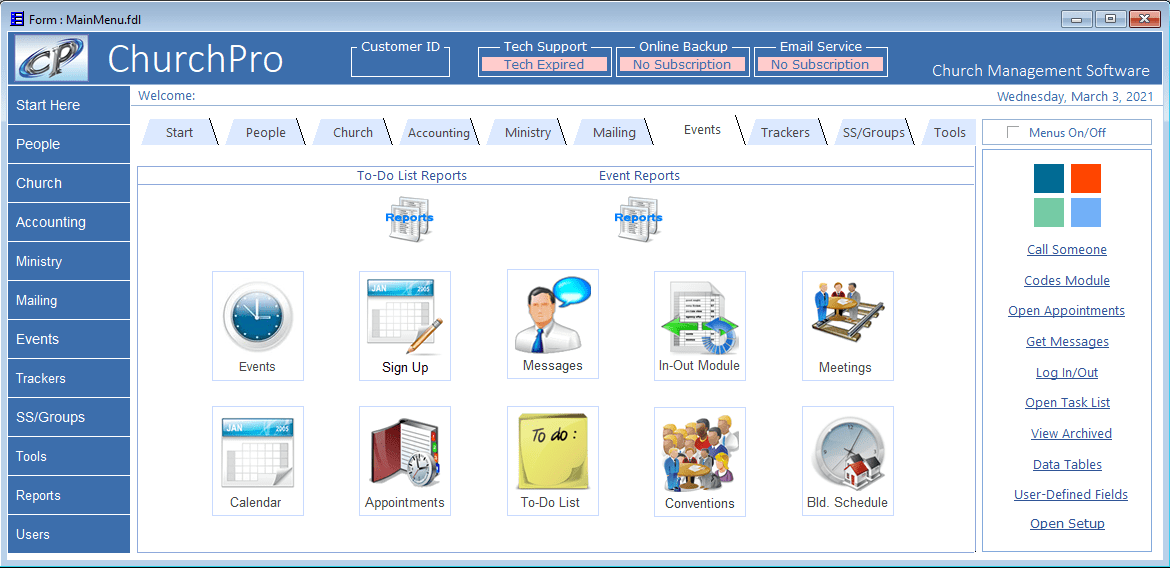Open the Codes Module link

click(x=1067, y=281)
